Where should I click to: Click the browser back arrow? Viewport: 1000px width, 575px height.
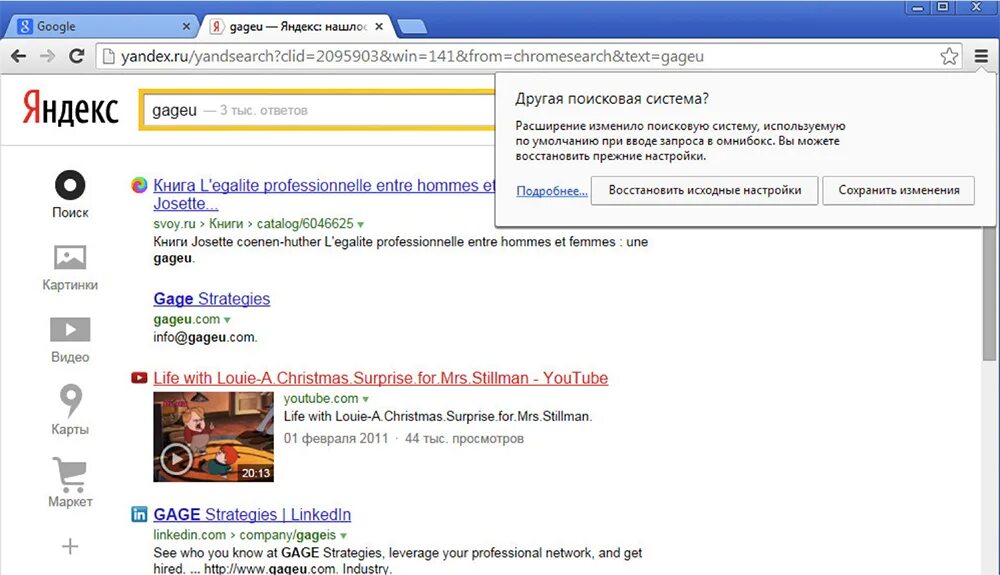pos(19,56)
